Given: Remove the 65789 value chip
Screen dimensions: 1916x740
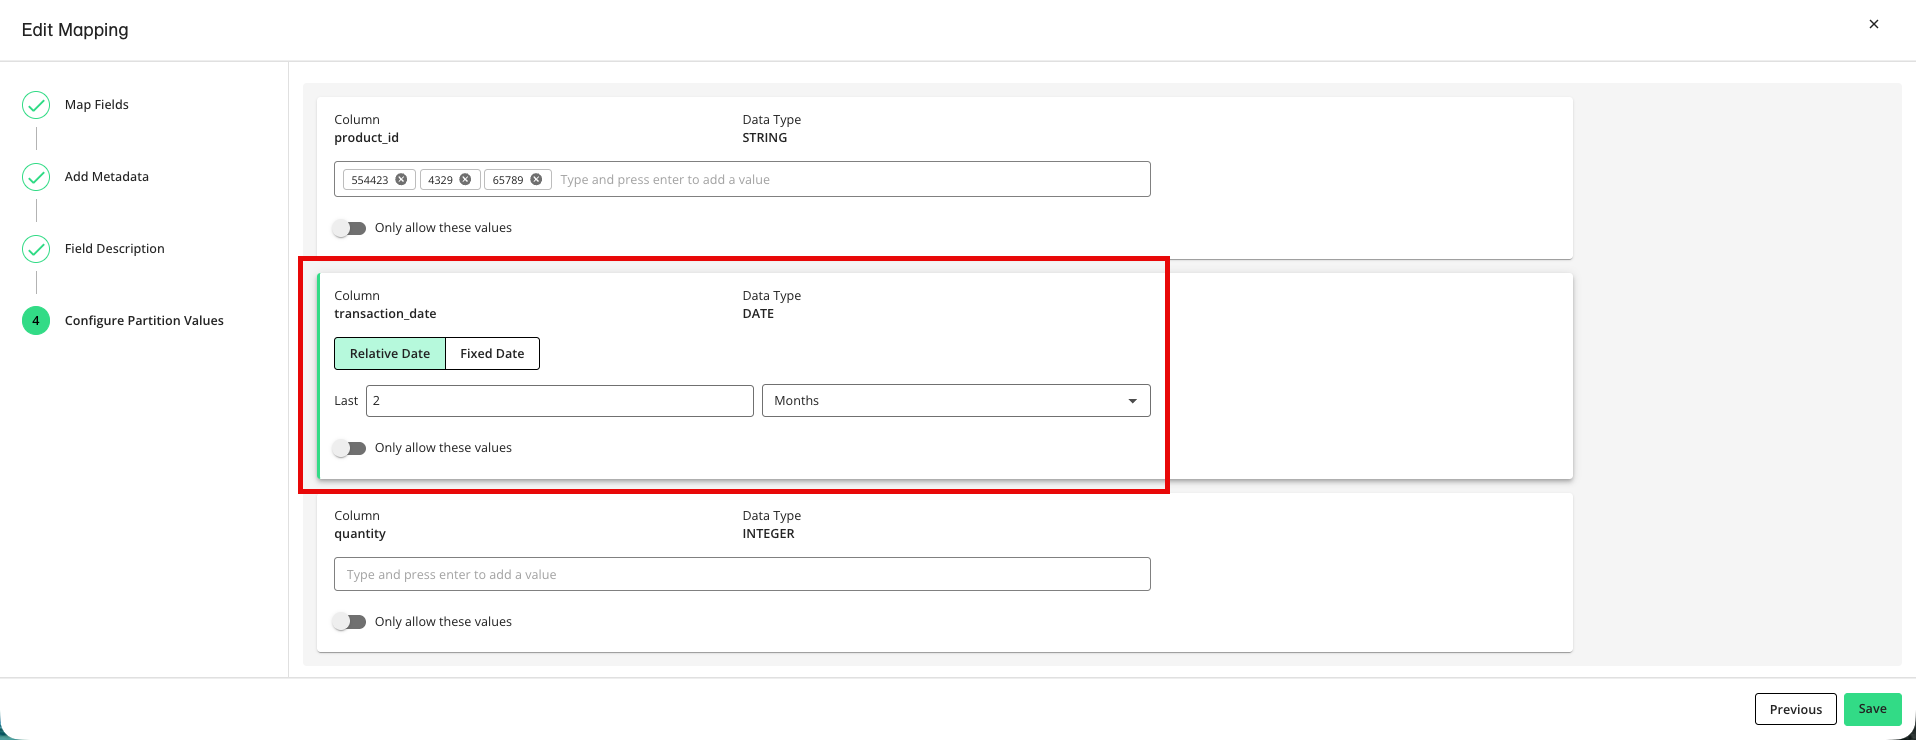Looking at the screenshot, I should tap(536, 180).
